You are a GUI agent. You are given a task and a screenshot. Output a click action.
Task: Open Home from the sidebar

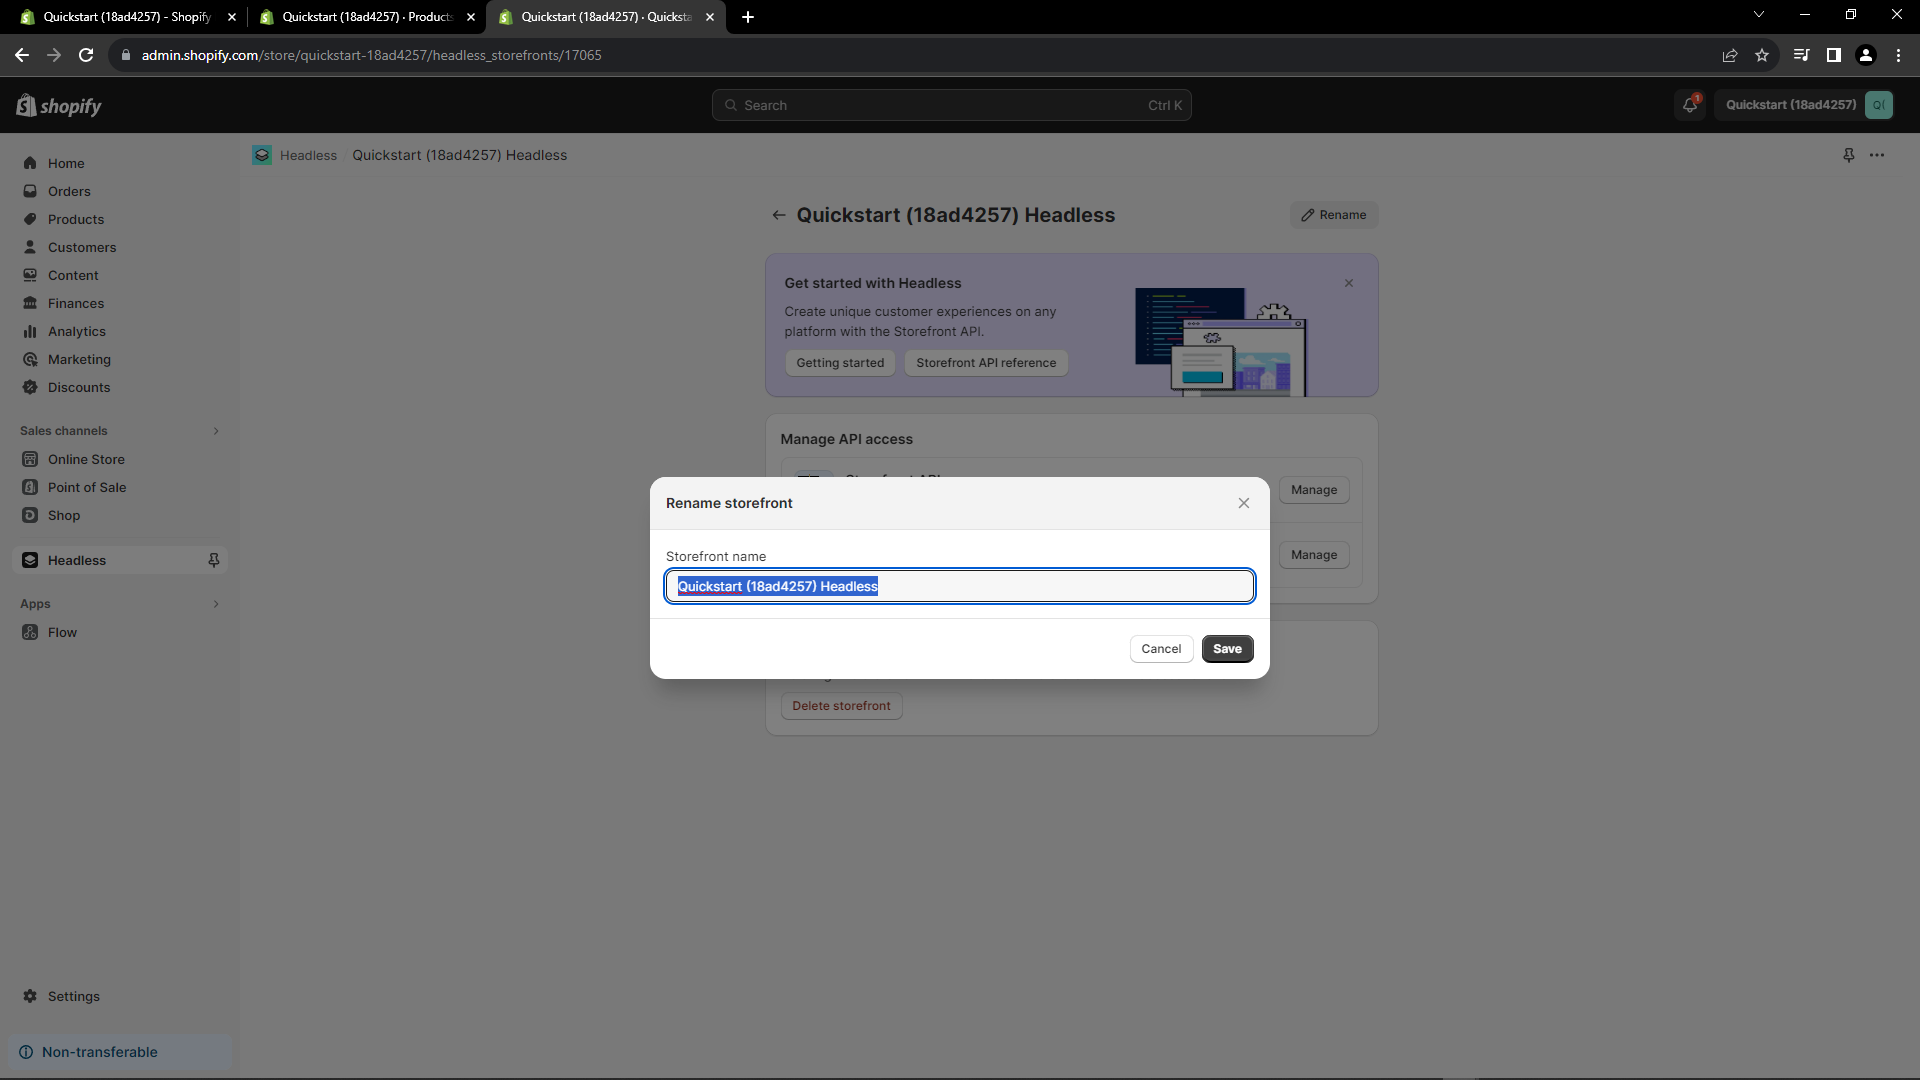(66, 163)
